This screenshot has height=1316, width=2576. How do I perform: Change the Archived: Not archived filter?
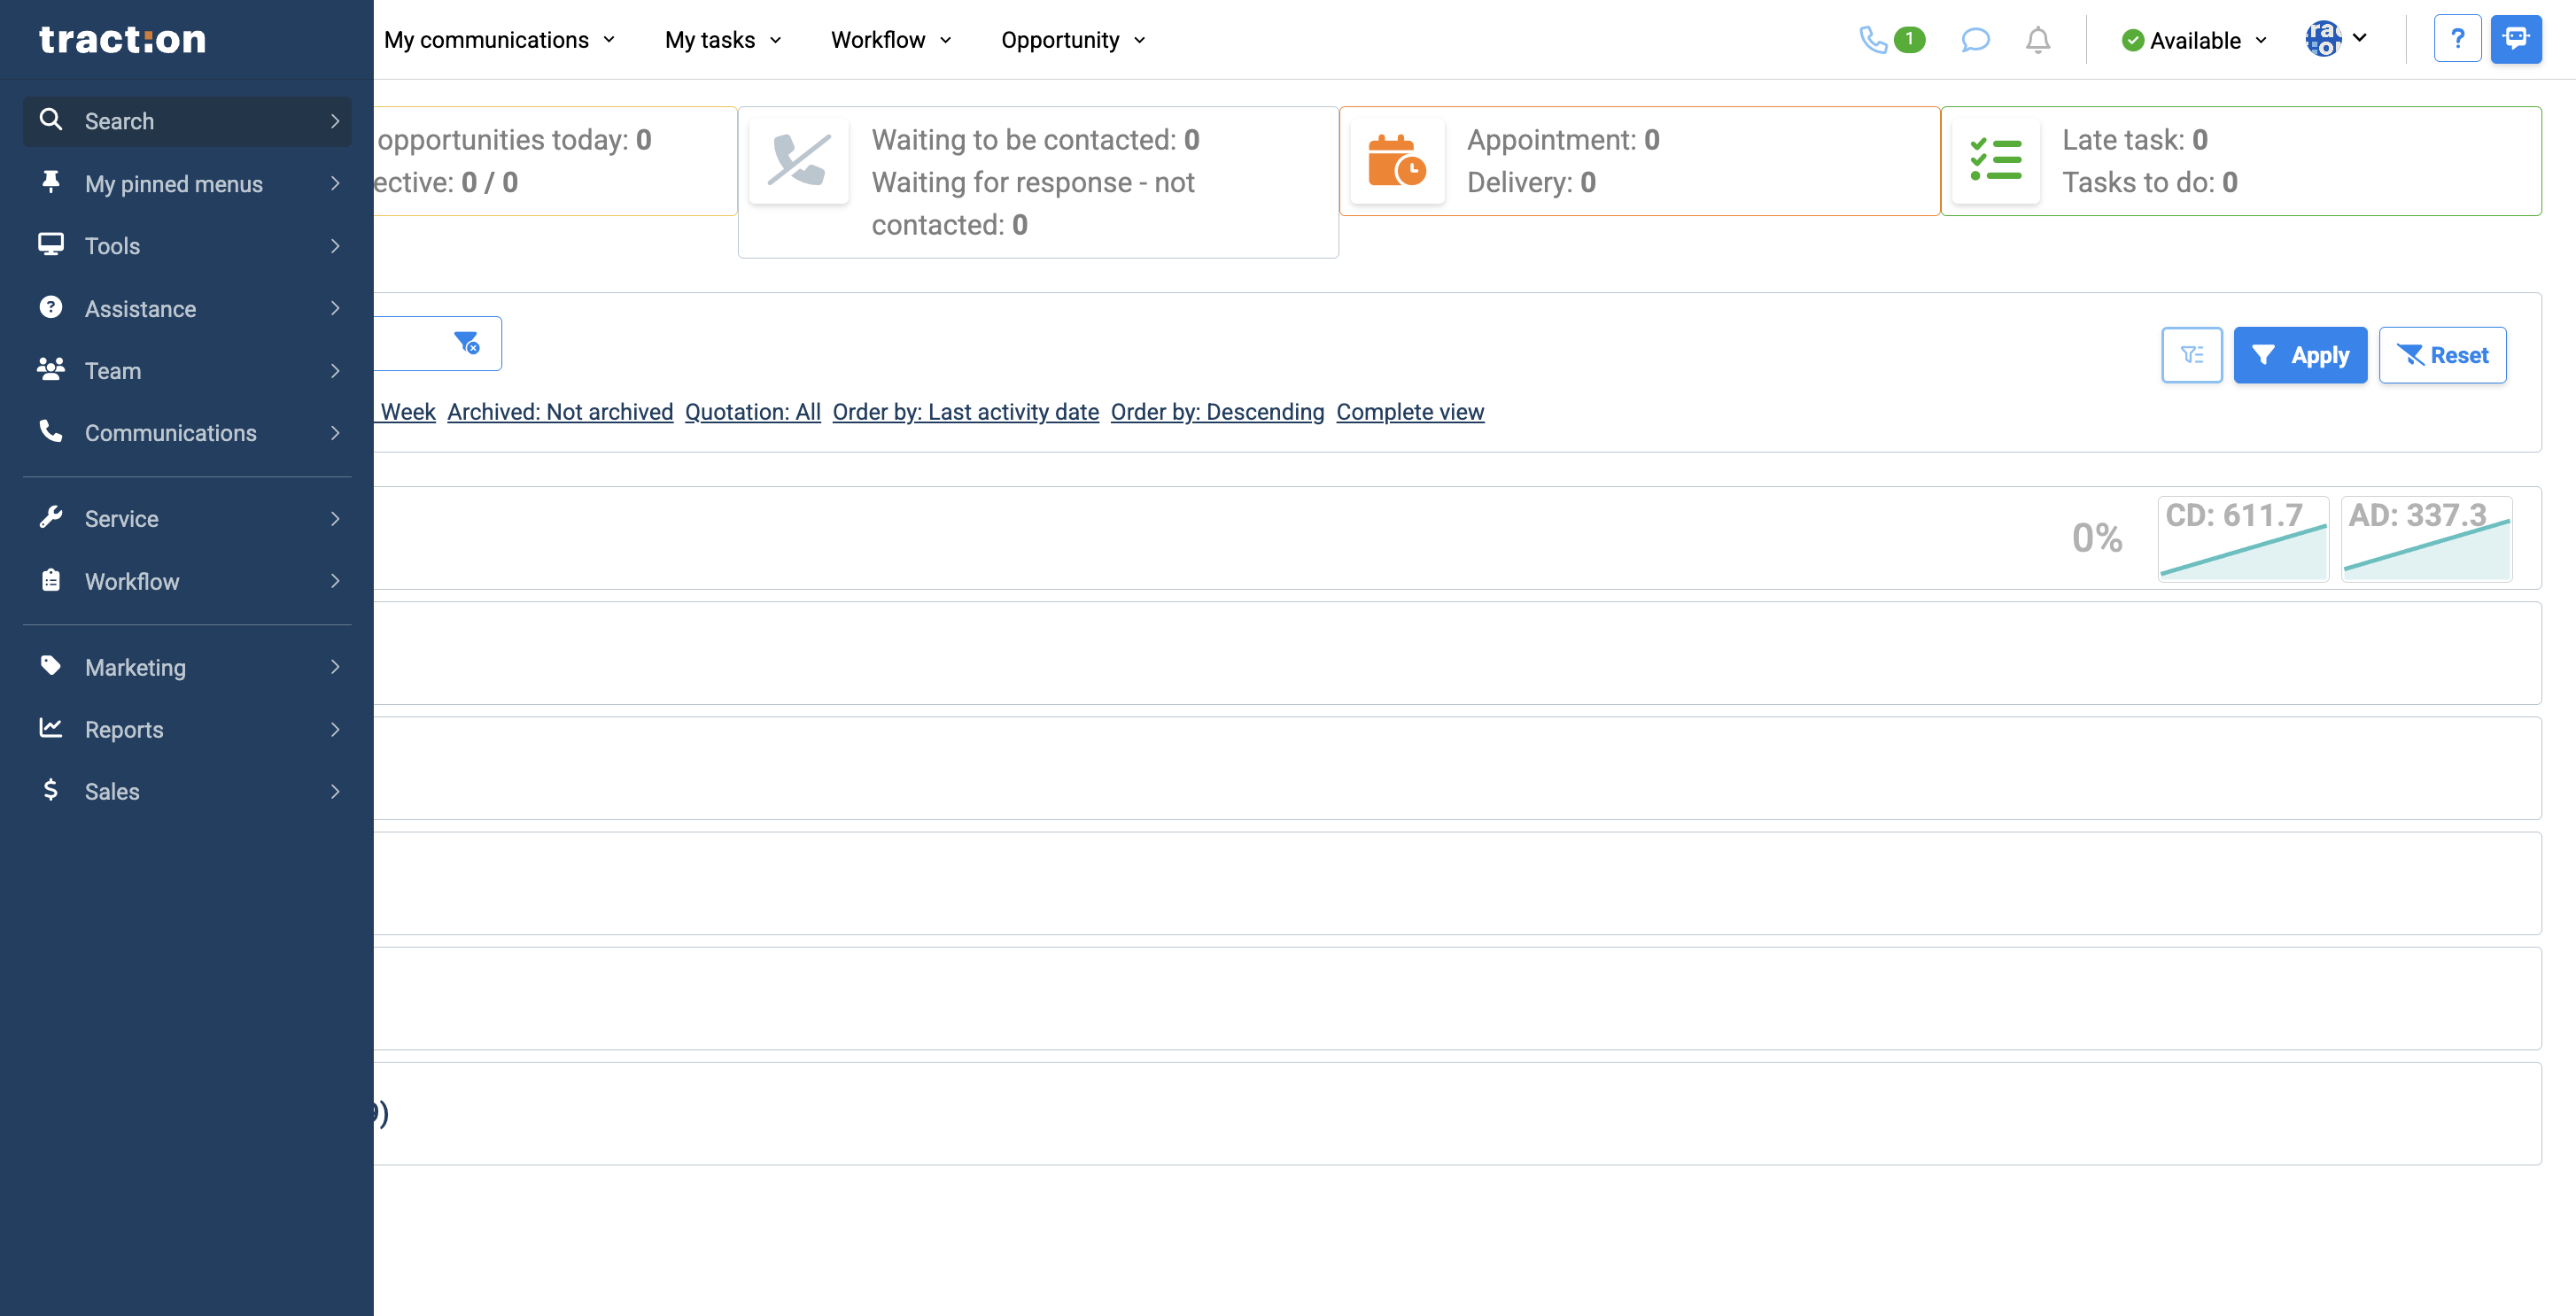pyautogui.click(x=559, y=411)
